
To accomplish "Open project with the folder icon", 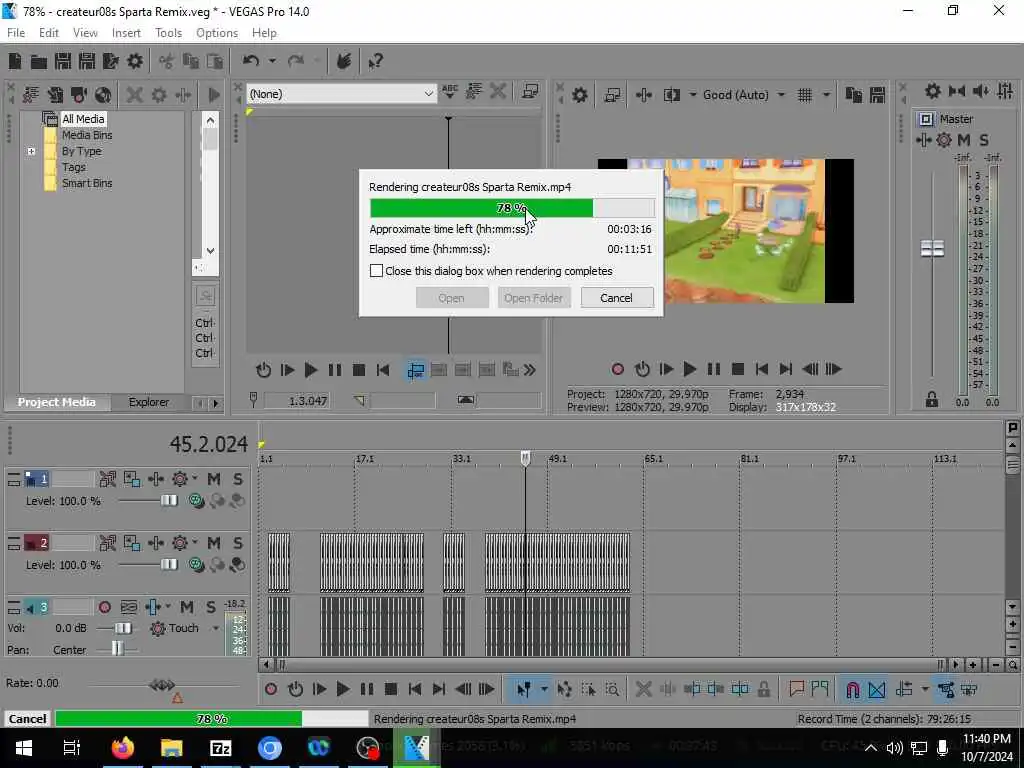I will (39, 61).
